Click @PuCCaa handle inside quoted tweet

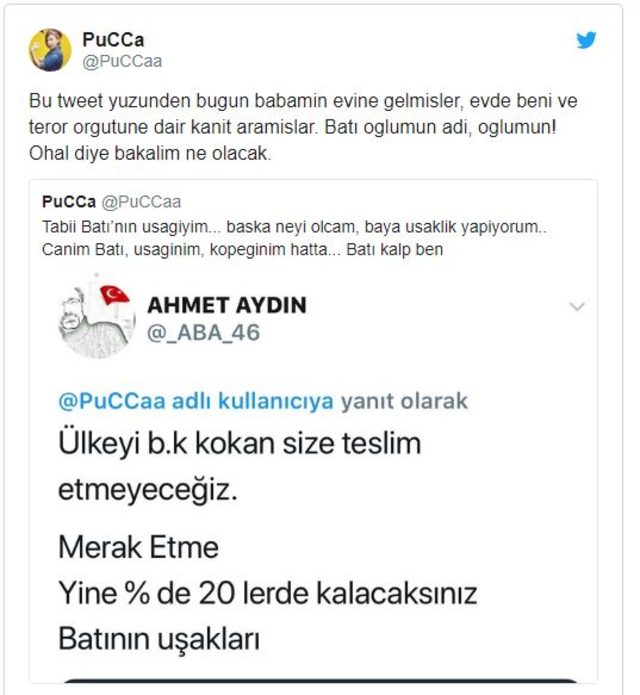coord(141,202)
